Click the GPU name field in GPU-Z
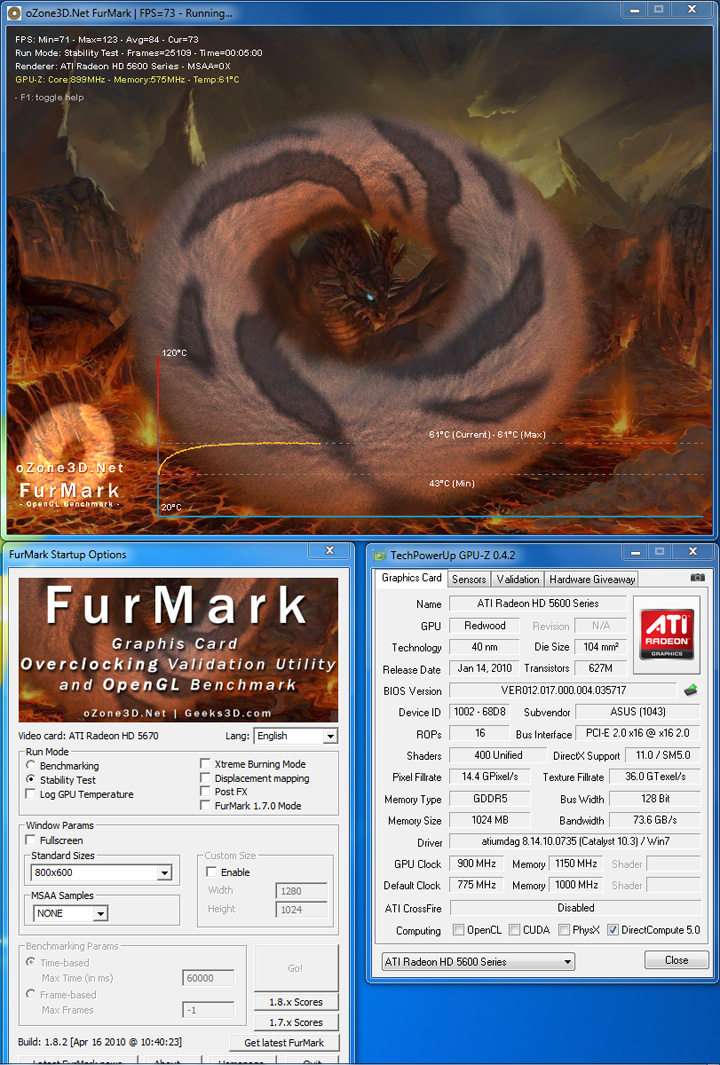The image size is (720, 1065). pyautogui.click(x=537, y=603)
